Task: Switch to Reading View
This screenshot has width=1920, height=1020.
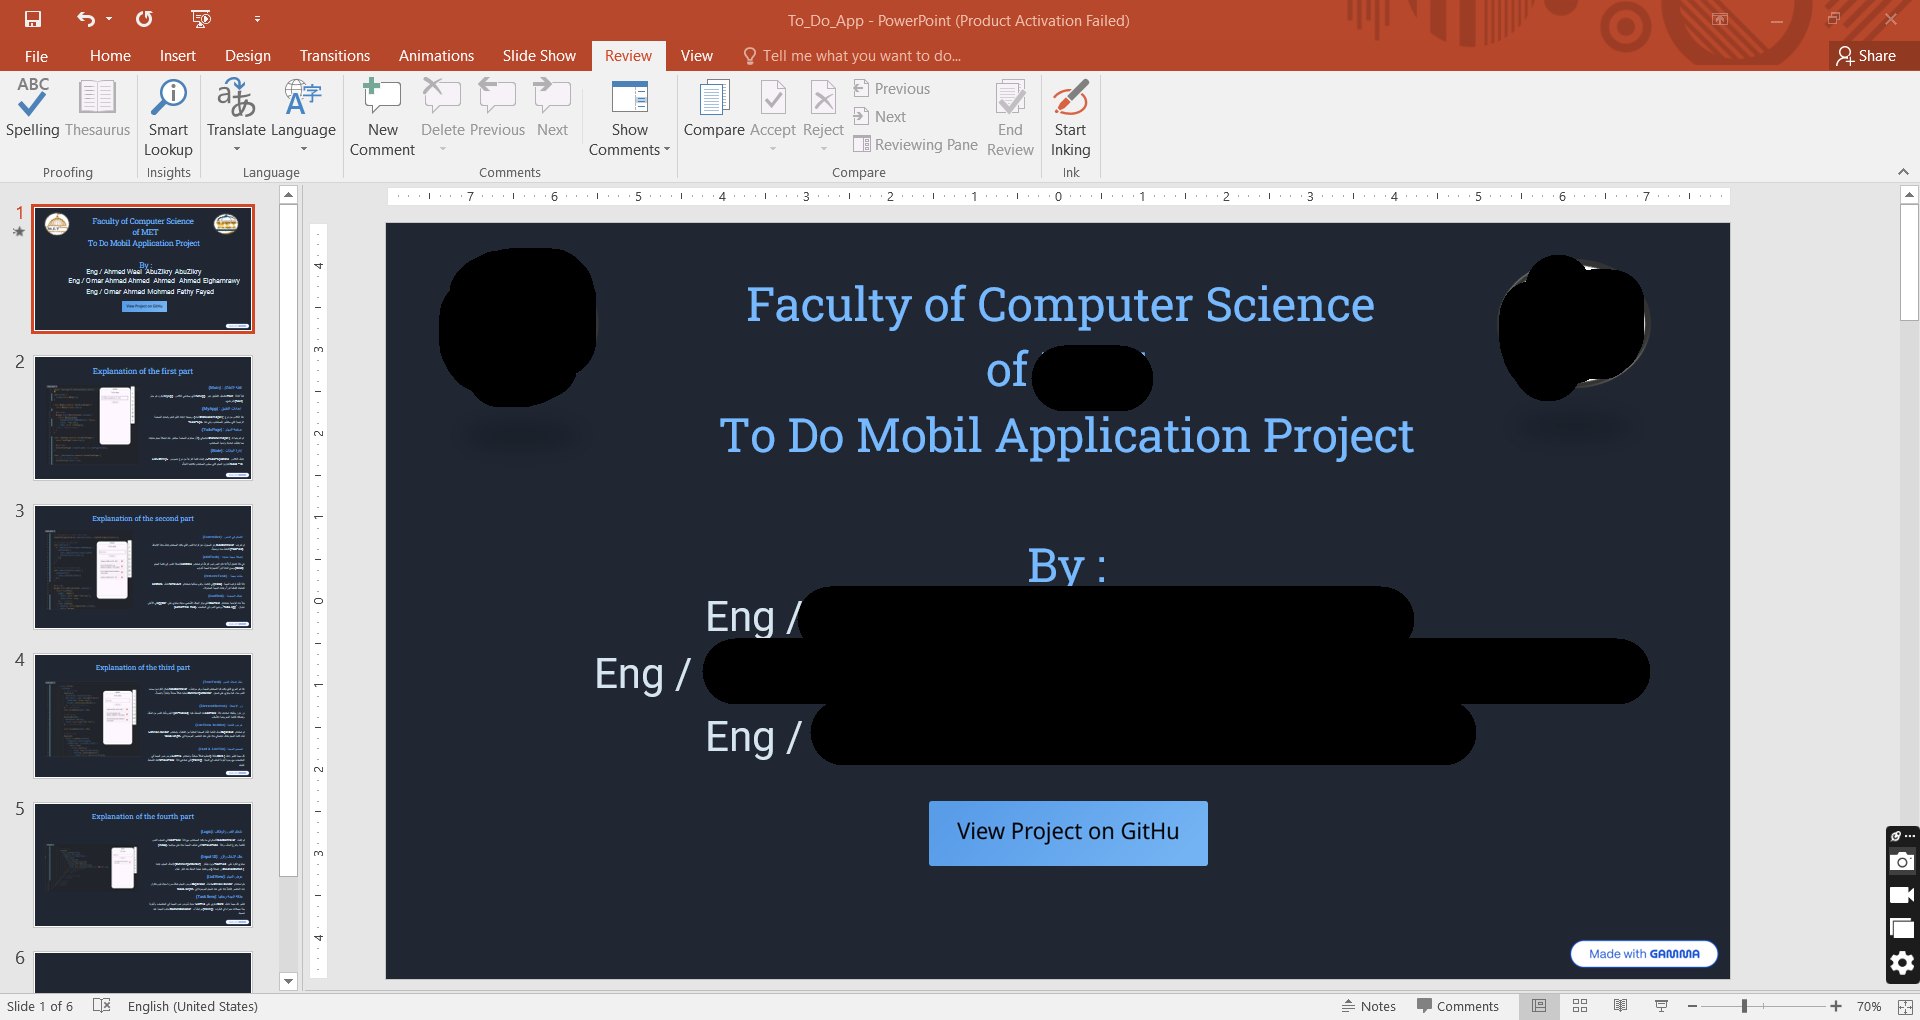Action: [1620, 1006]
